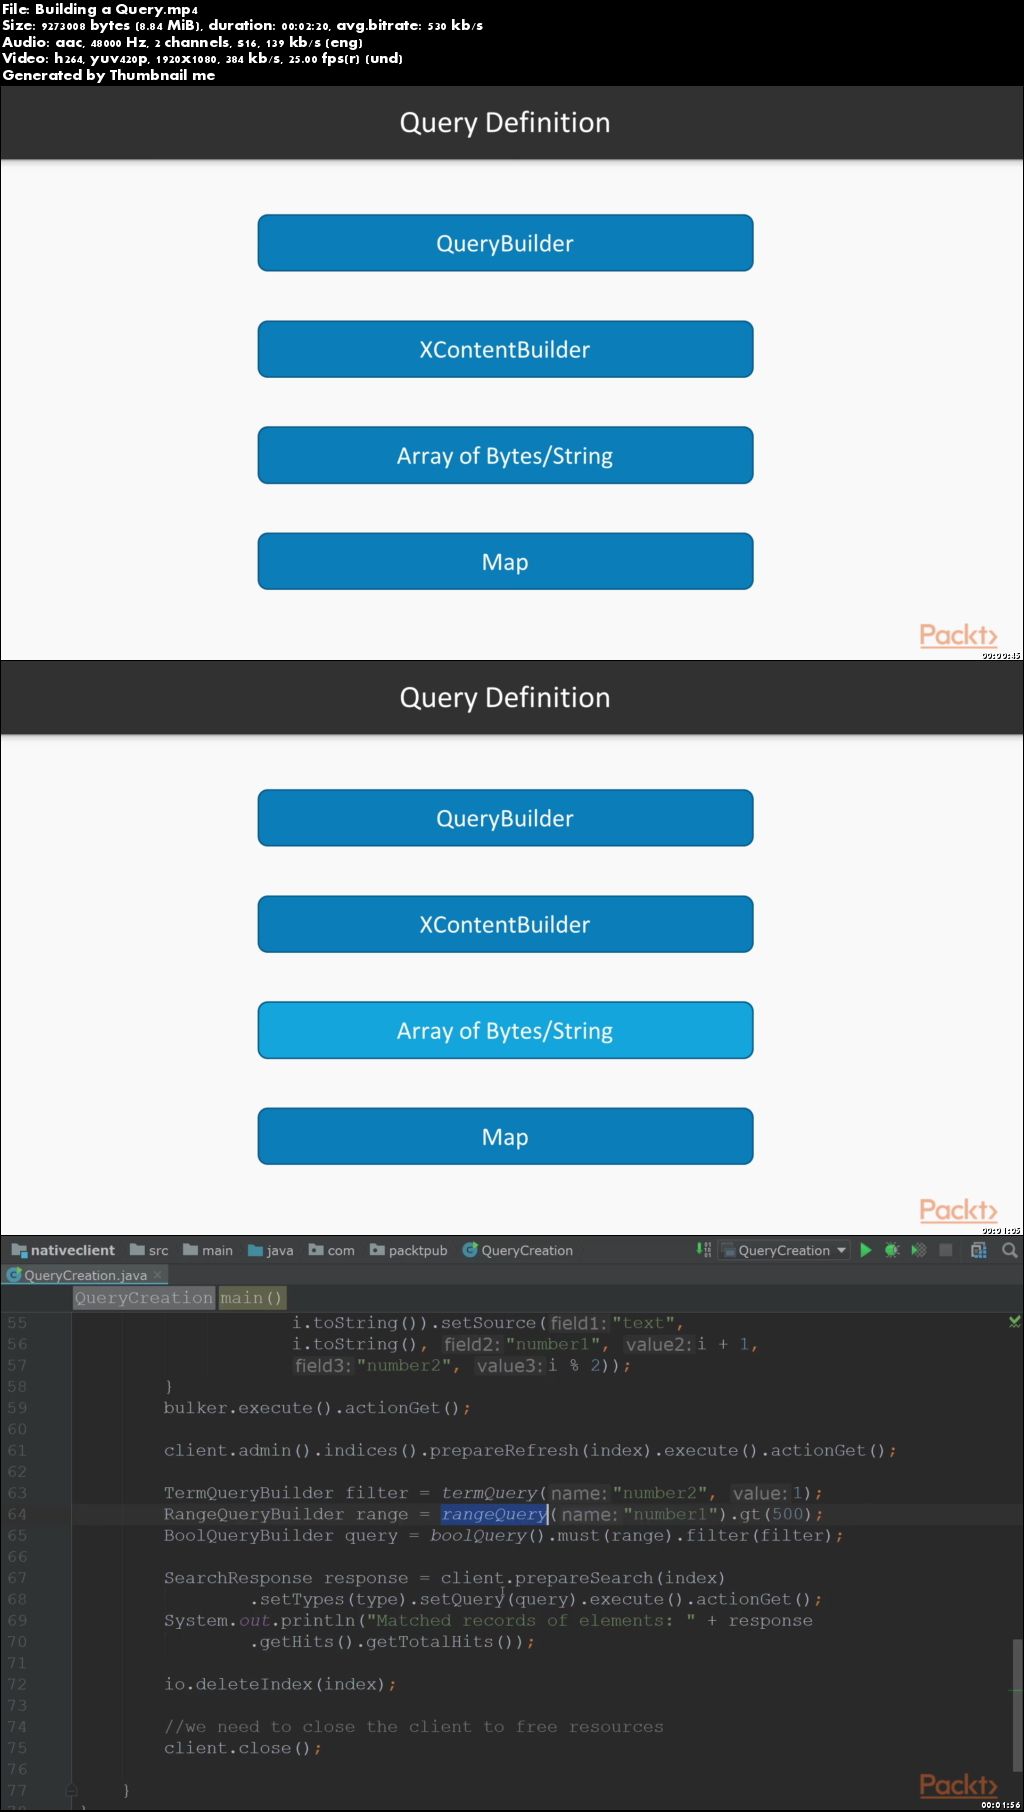Click the first slide's 'Query Definition' title
This screenshot has width=1024, height=1812.
(505, 122)
